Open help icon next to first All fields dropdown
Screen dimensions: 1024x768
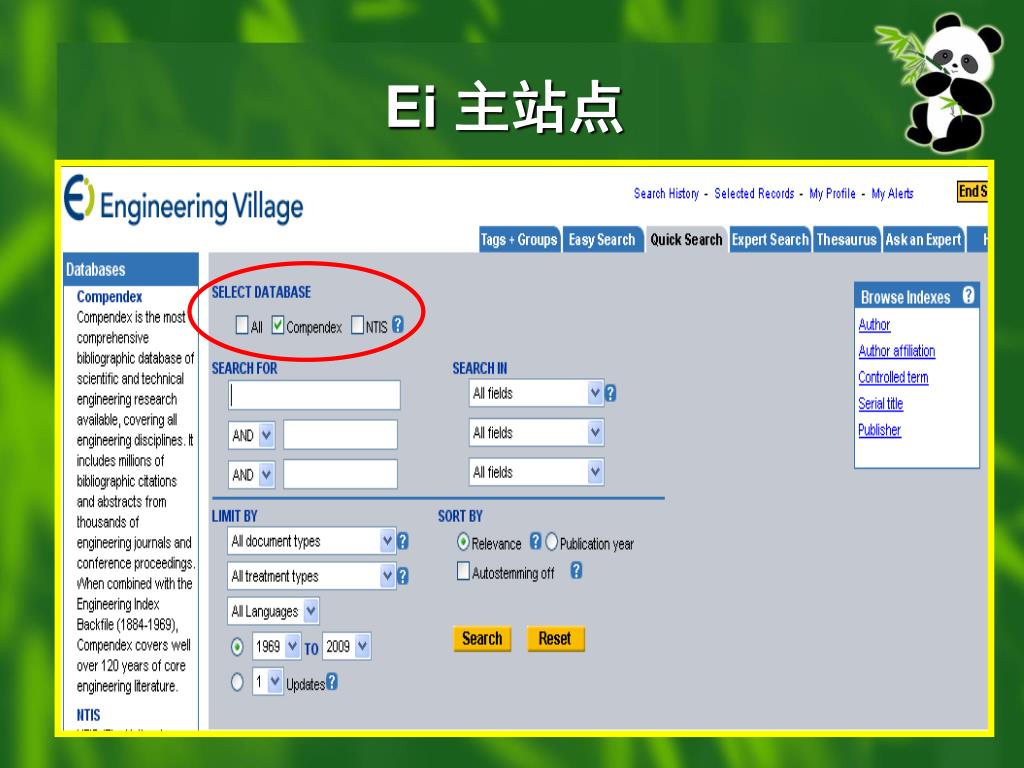tap(611, 393)
